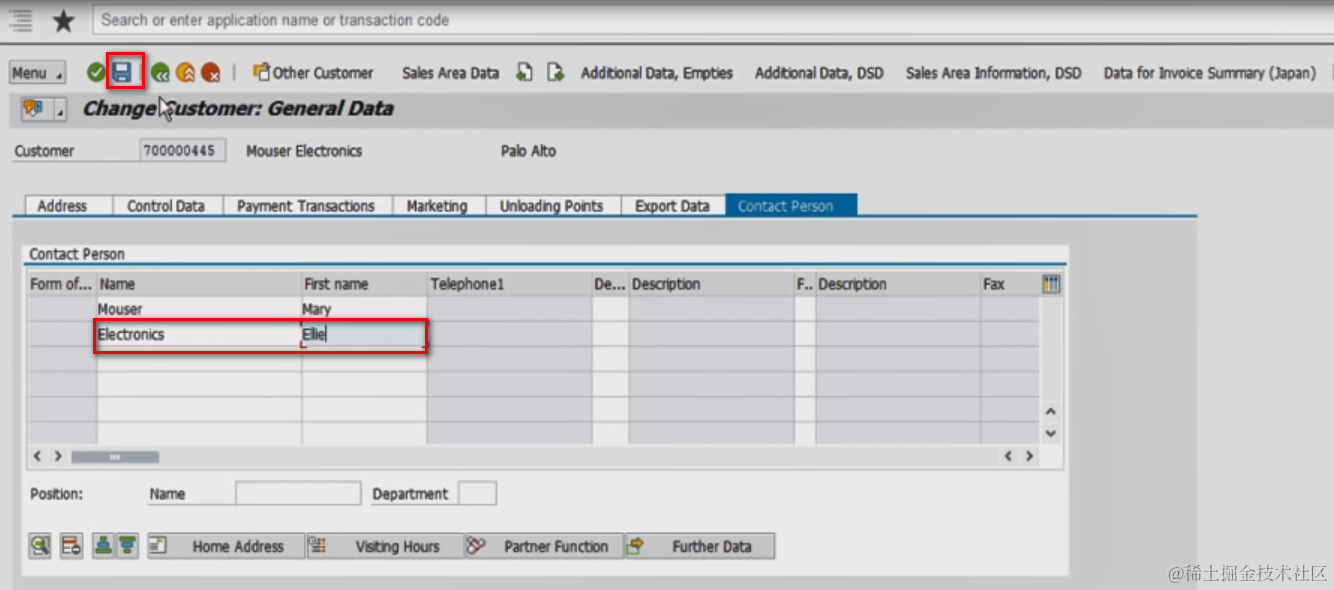Click left arrow of left horizontal scrollbar
The height and width of the screenshot is (590, 1334).
(x=38, y=456)
